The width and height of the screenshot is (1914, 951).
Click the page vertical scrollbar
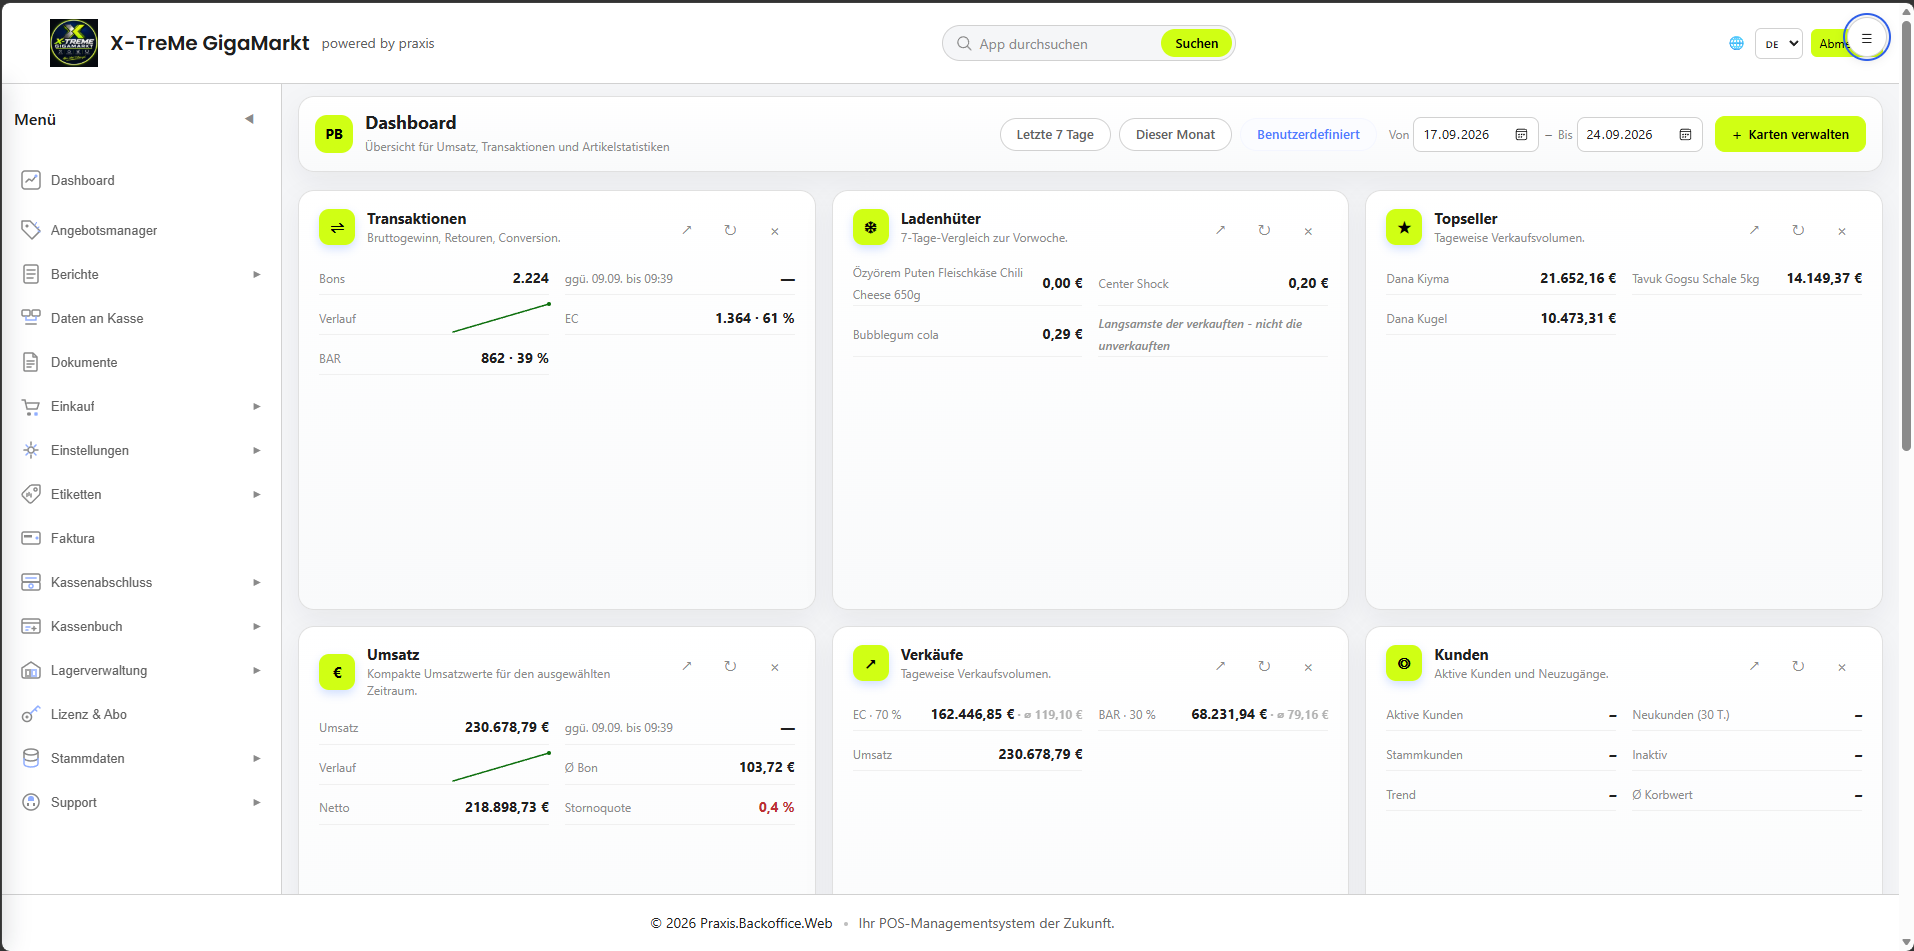tap(1906, 235)
